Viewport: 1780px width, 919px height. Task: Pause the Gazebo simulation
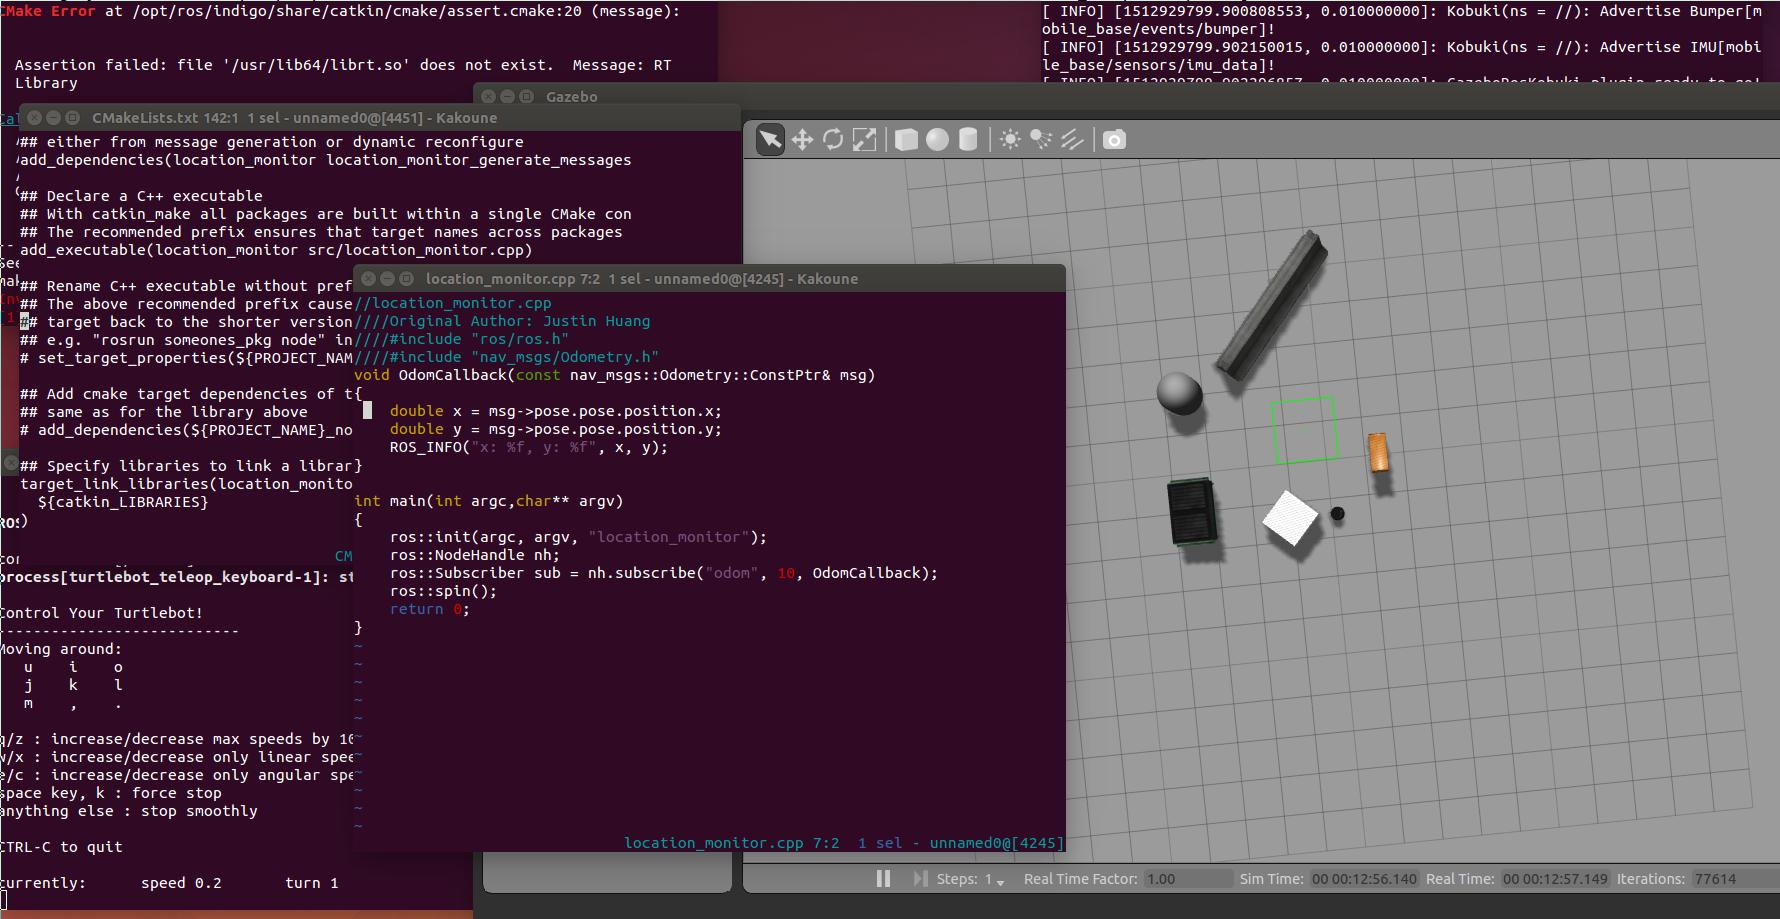(x=883, y=879)
